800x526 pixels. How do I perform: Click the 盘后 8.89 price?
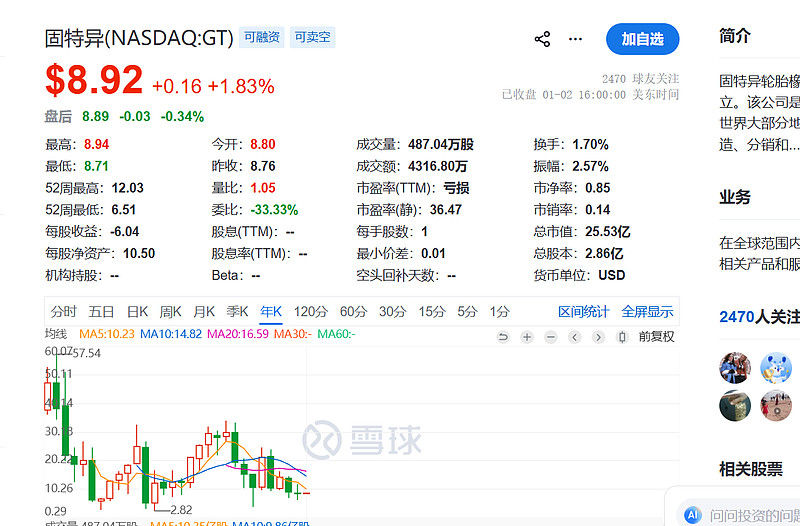tap(95, 116)
